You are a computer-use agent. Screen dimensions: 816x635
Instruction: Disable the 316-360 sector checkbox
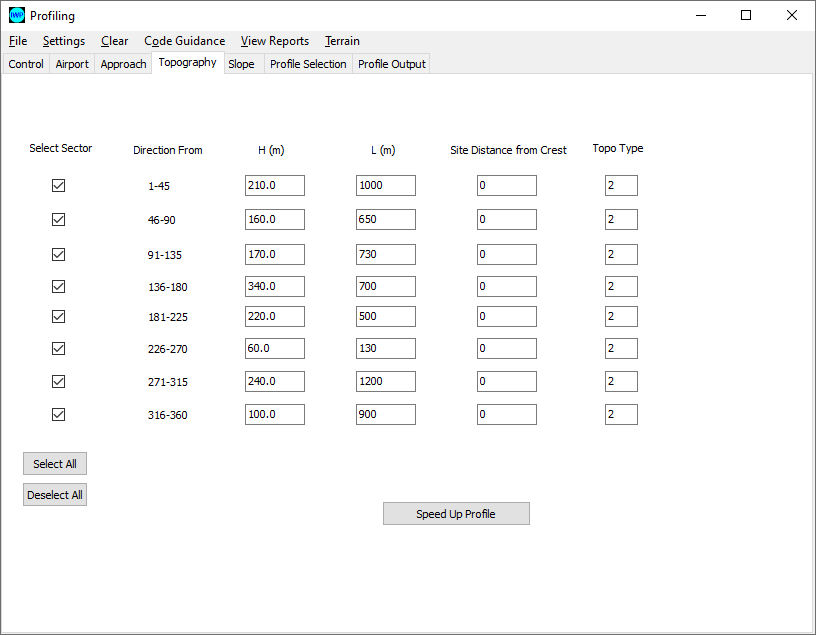(x=58, y=414)
